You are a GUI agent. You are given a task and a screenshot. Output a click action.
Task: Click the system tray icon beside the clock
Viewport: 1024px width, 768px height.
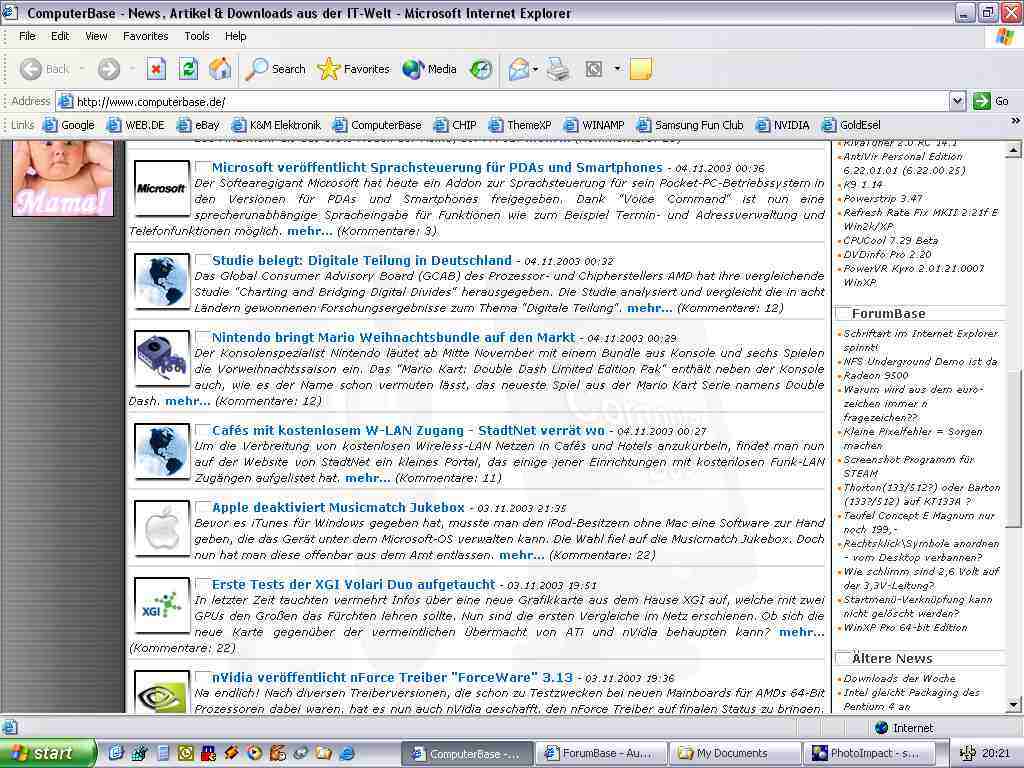click(x=967, y=753)
